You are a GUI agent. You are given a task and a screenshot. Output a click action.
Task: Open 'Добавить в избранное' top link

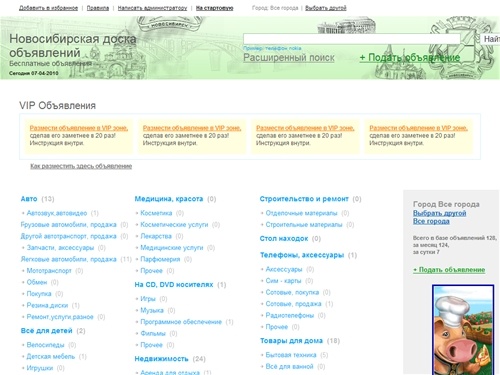[x=48, y=8]
